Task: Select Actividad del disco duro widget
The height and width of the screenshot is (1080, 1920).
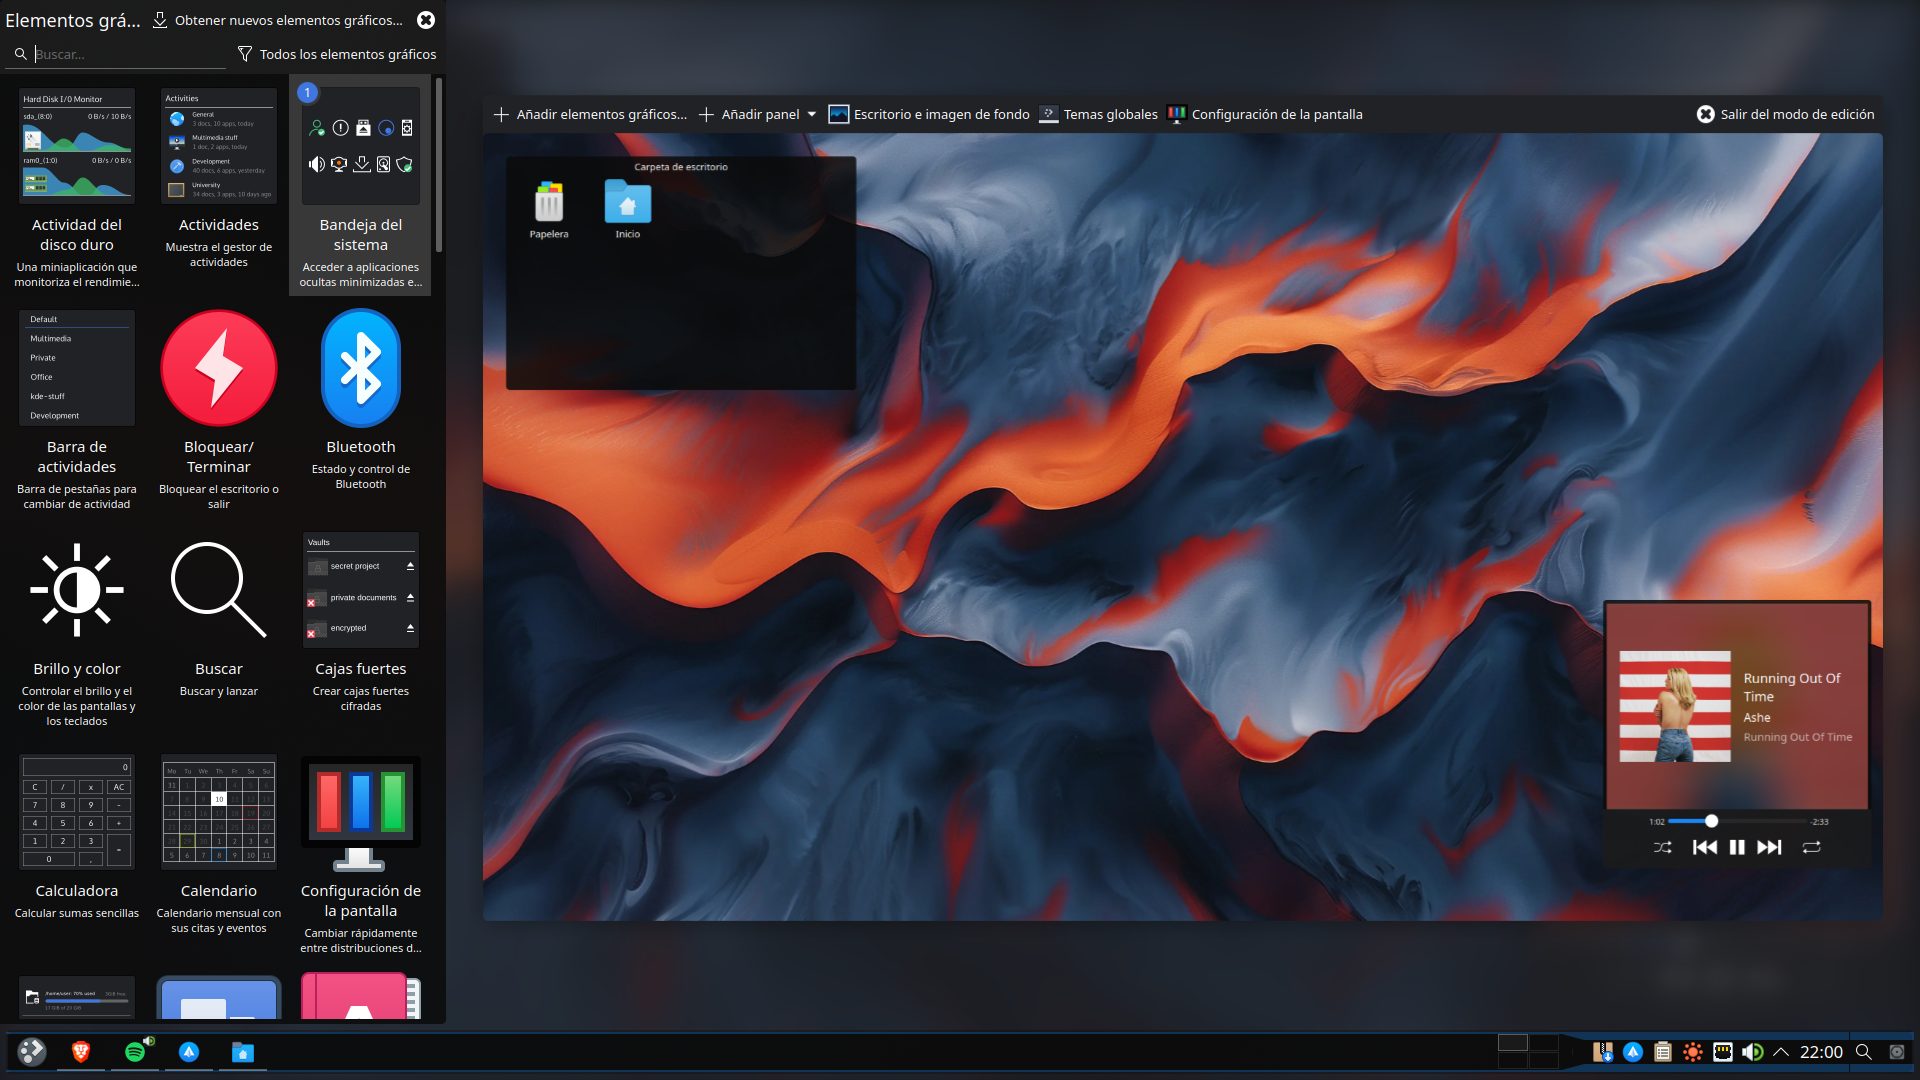Action: [77, 187]
